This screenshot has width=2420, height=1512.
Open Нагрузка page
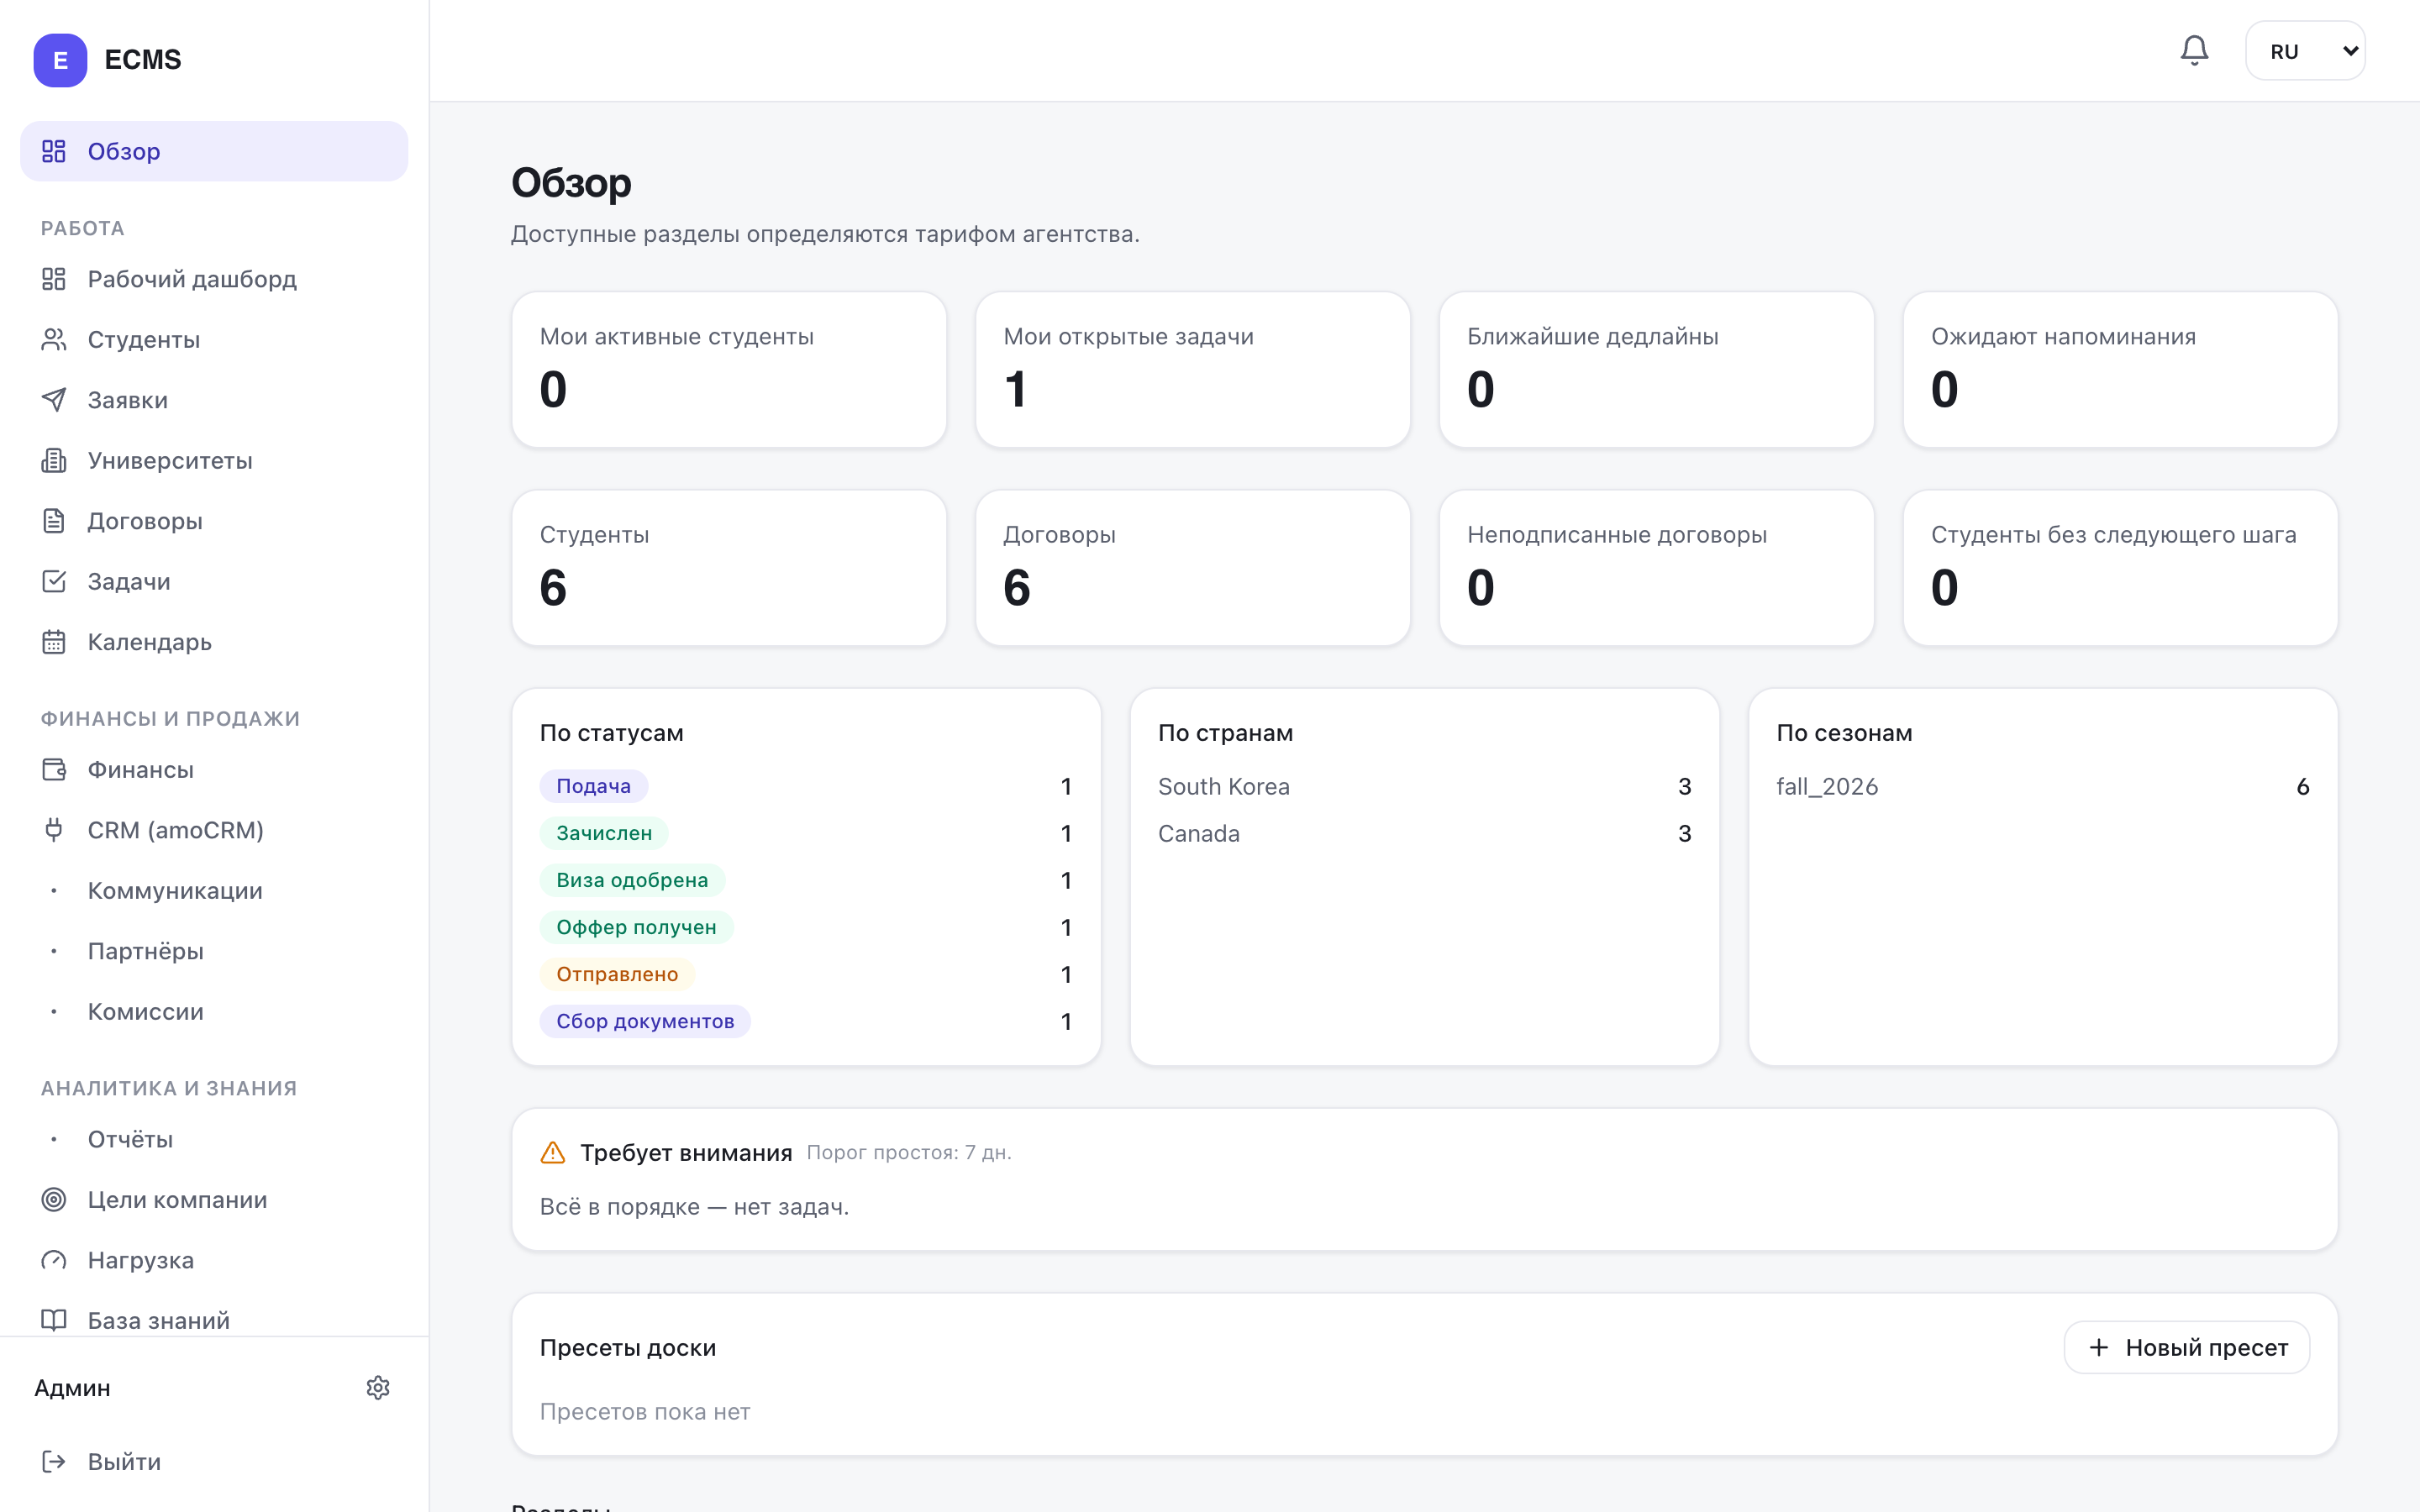point(214,1260)
